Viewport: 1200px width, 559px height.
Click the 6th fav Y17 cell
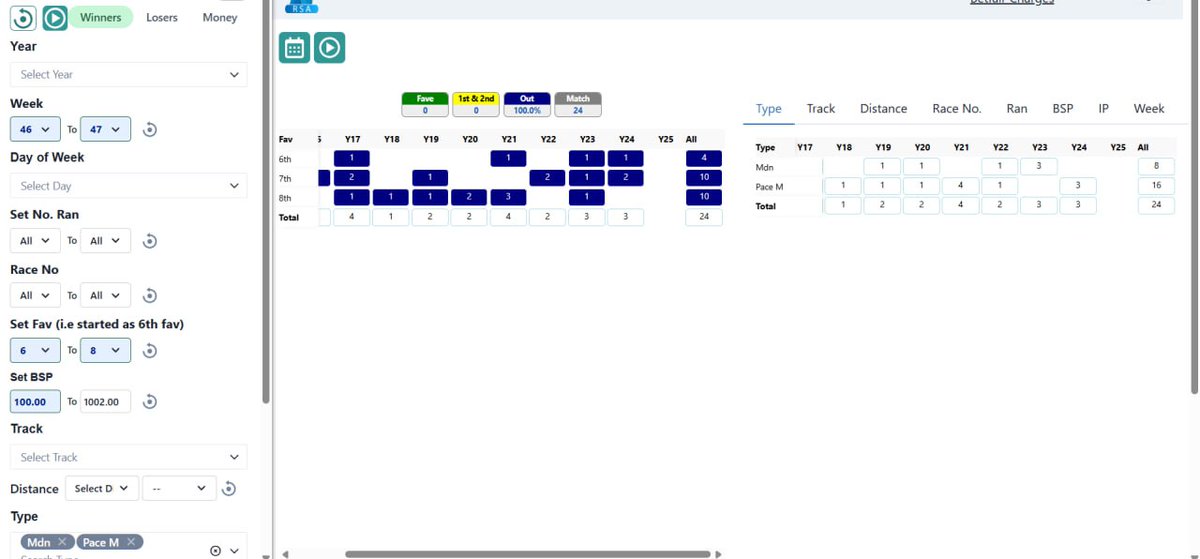click(351, 158)
